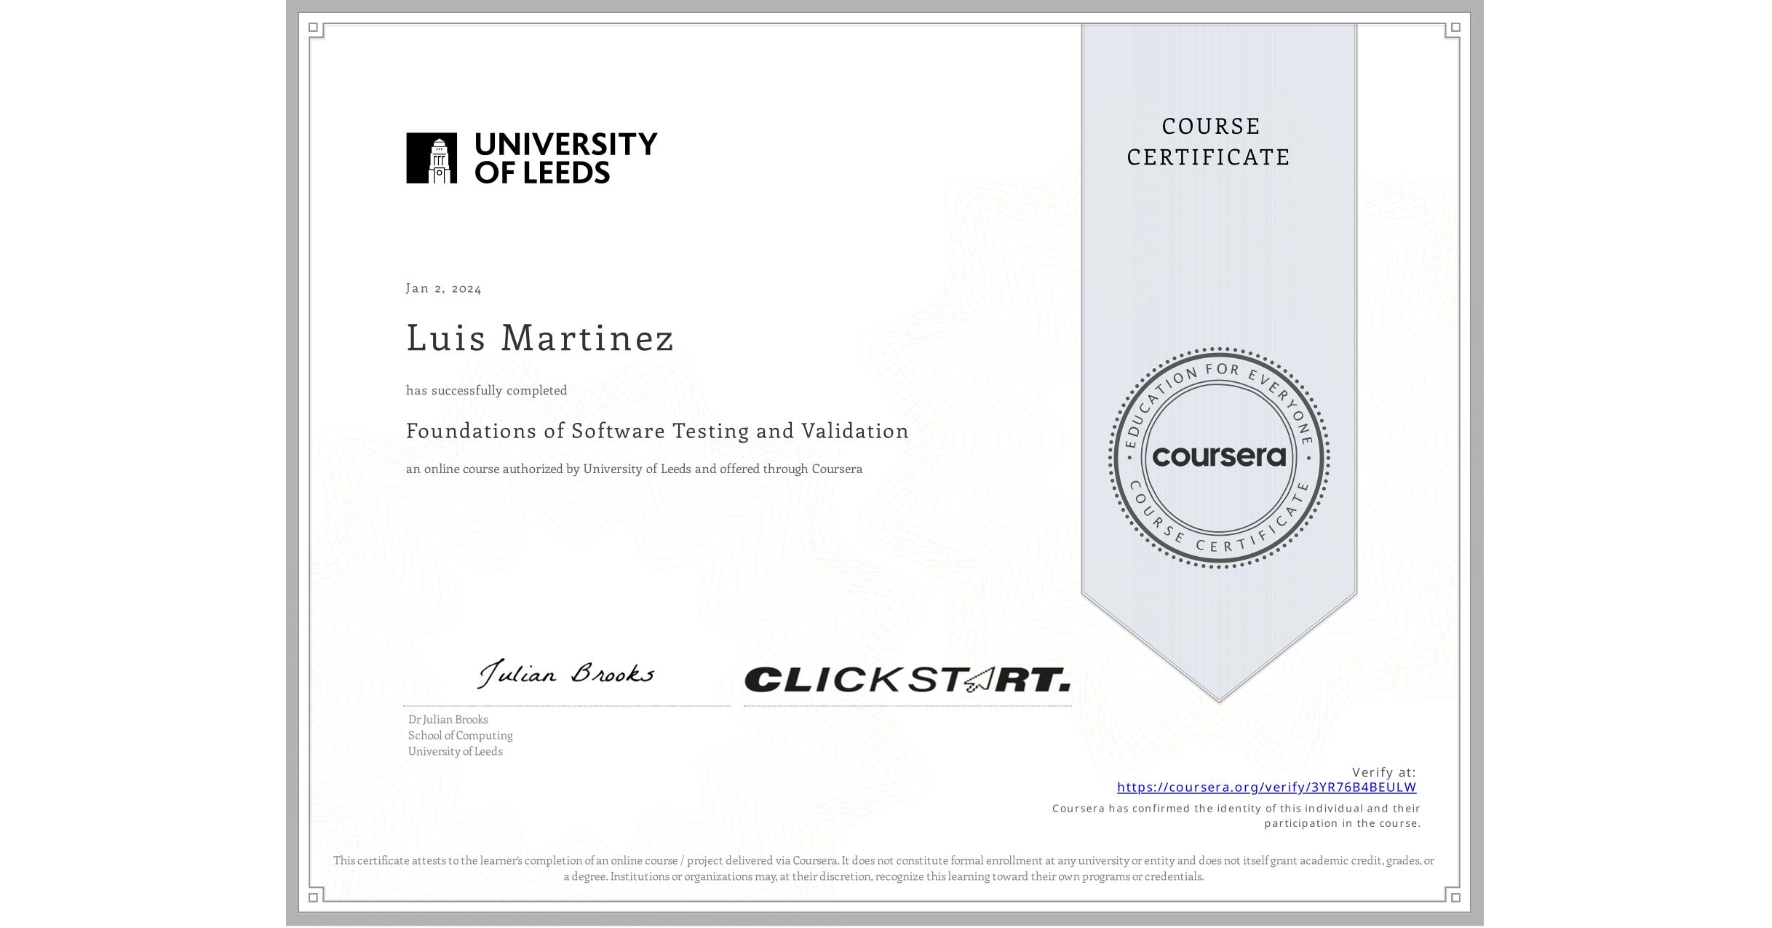Select the name Luis Martinez

(x=540, y=338)
